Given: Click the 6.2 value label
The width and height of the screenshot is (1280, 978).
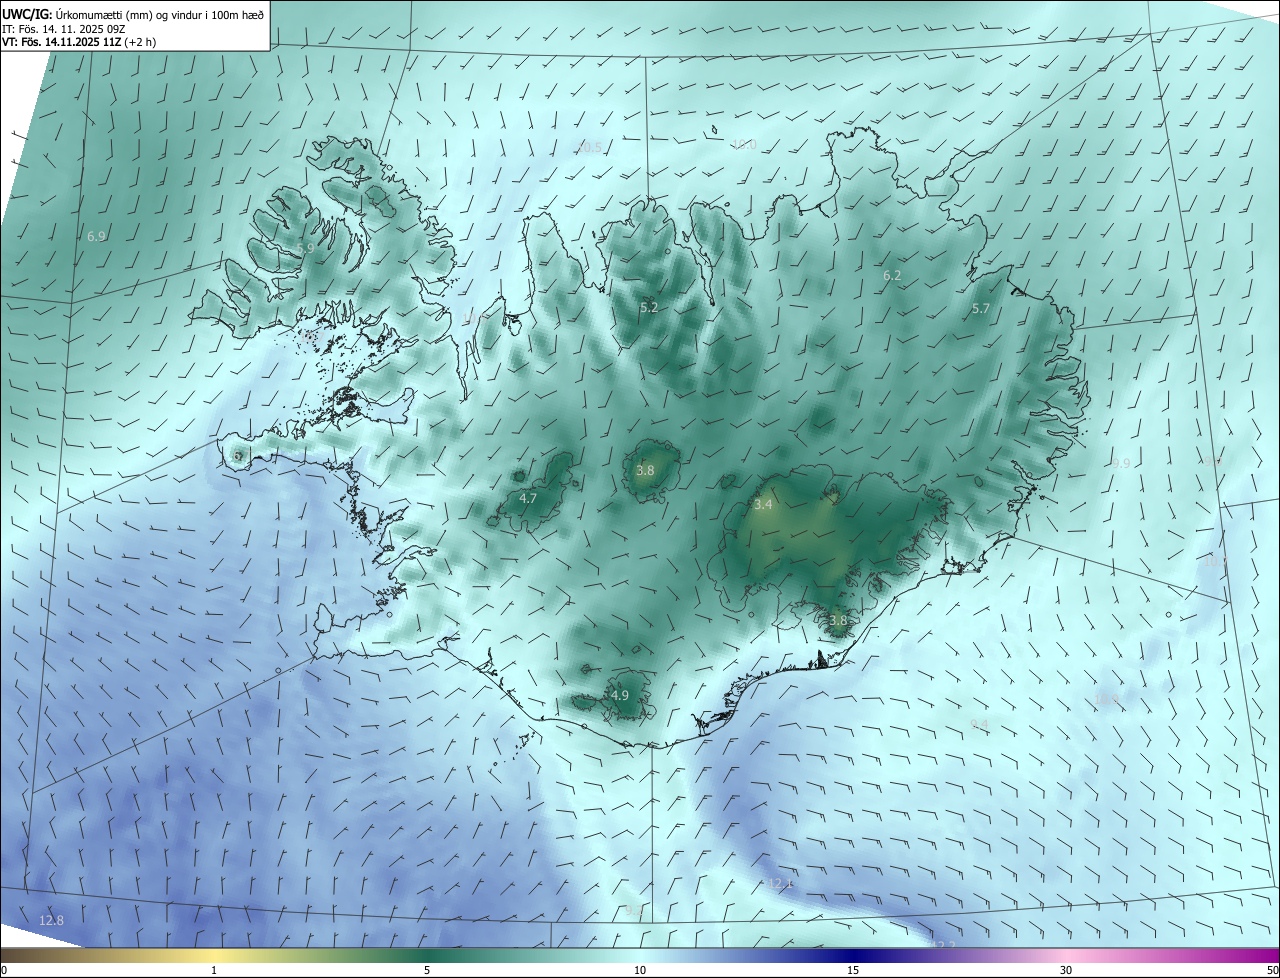Looking at the screenshot, I should [892, 275].
